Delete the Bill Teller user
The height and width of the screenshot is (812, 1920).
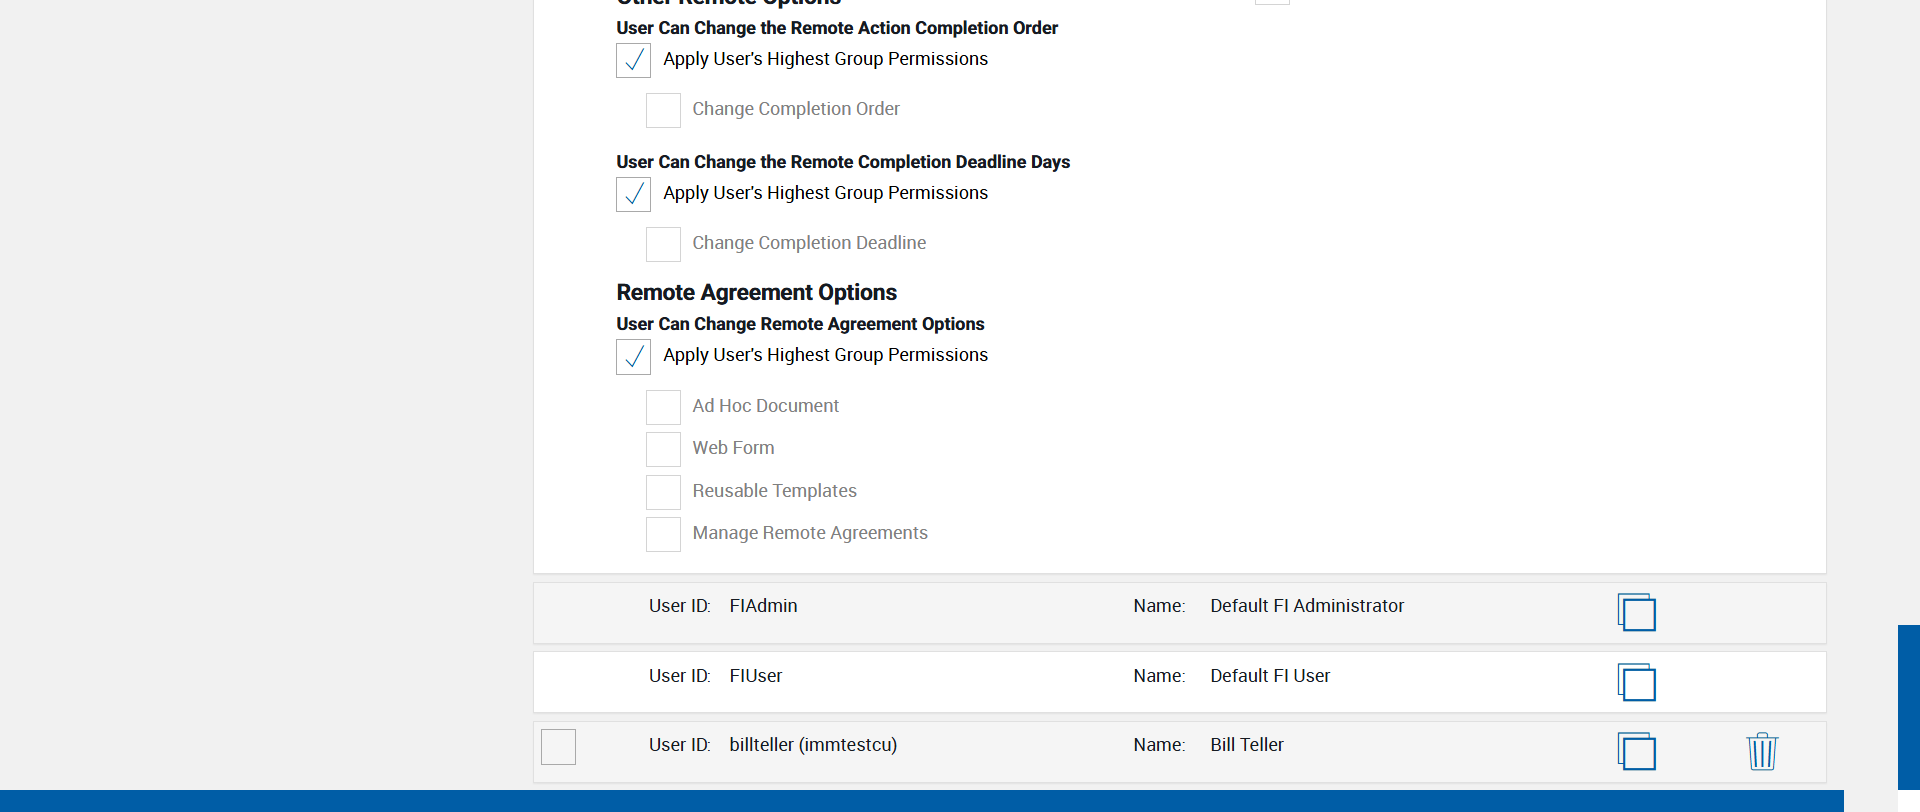(1761, 751)
